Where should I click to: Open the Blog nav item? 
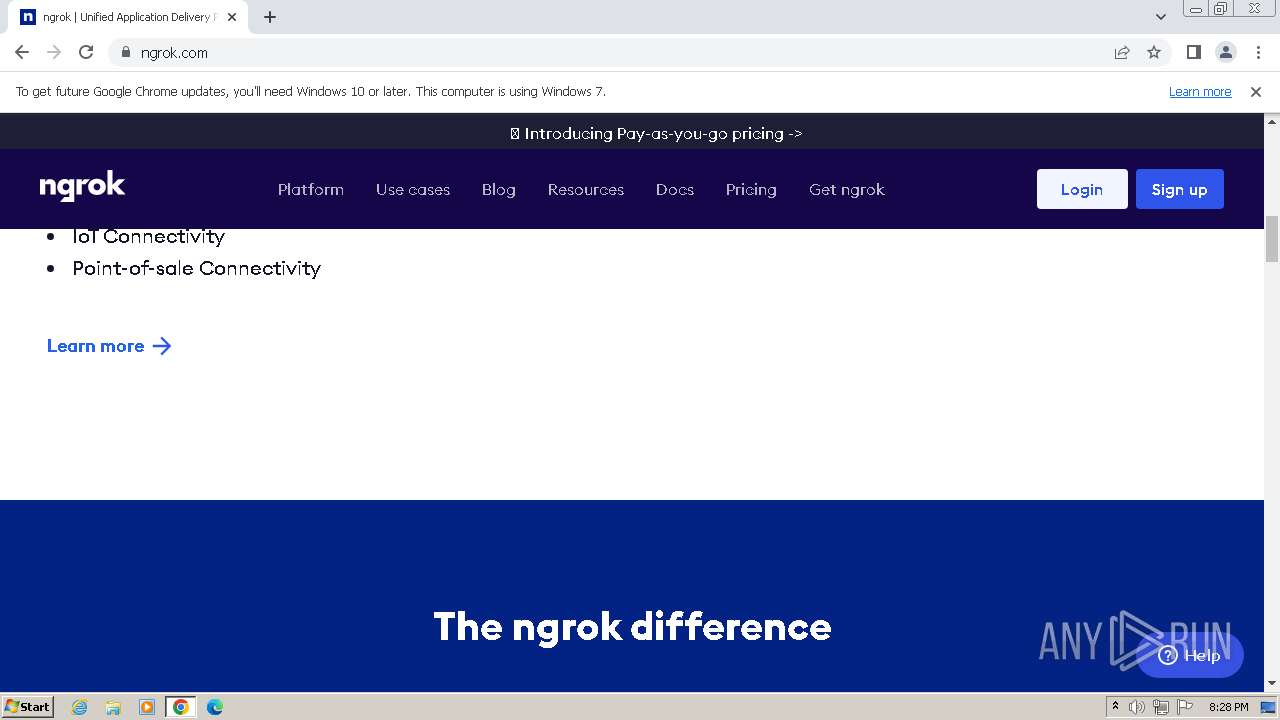tap(499, 189)
